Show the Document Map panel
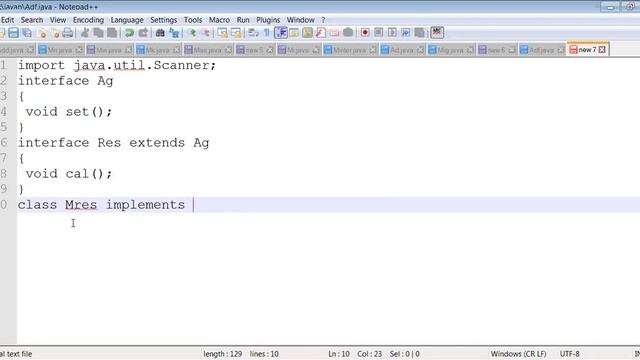 (307, 33)
